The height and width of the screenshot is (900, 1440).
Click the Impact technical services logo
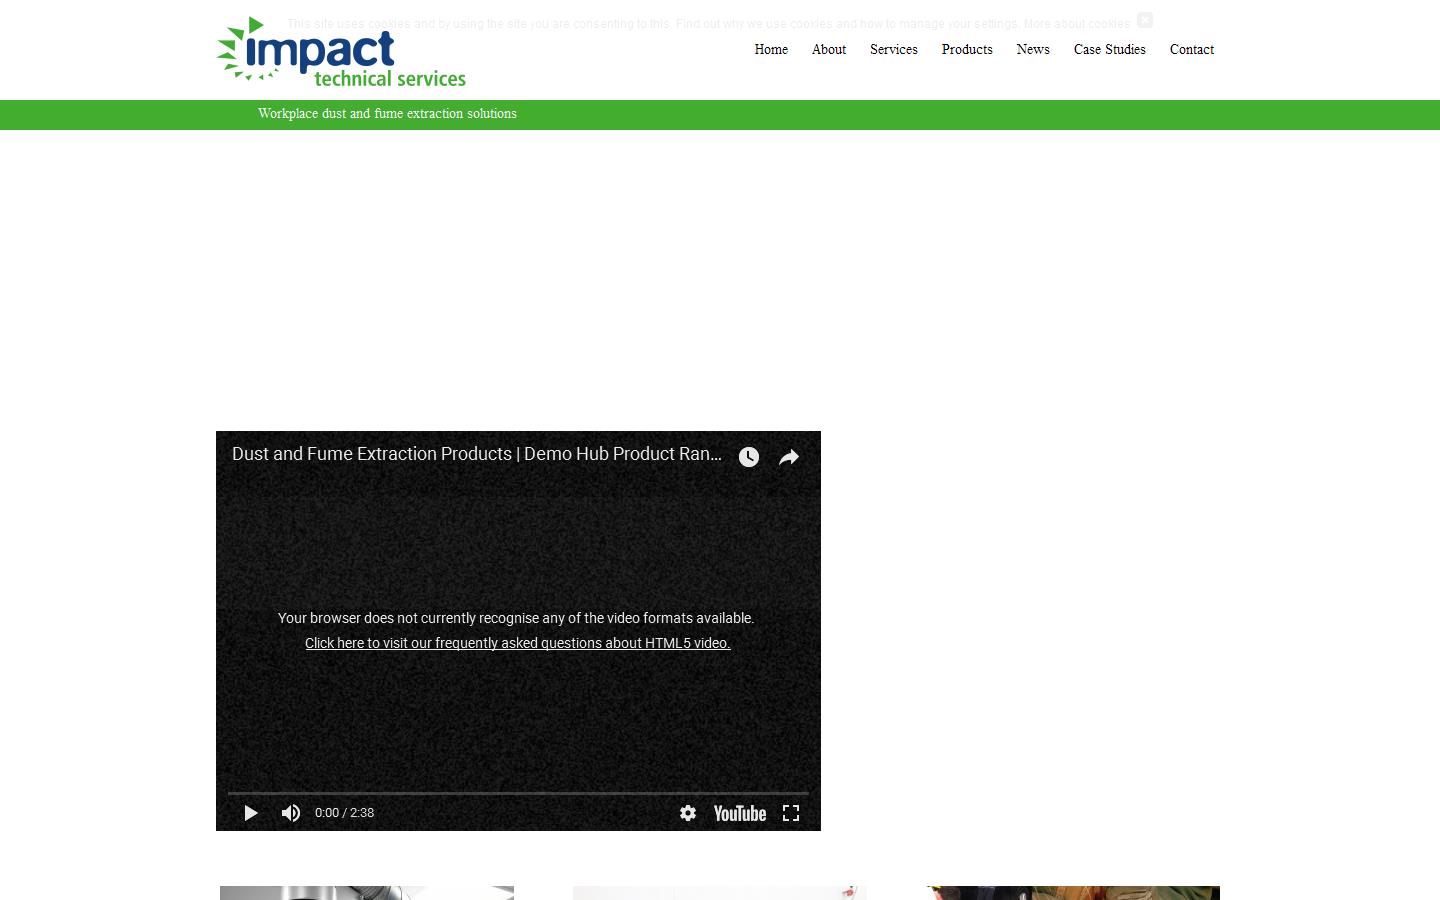pos(340,52)
